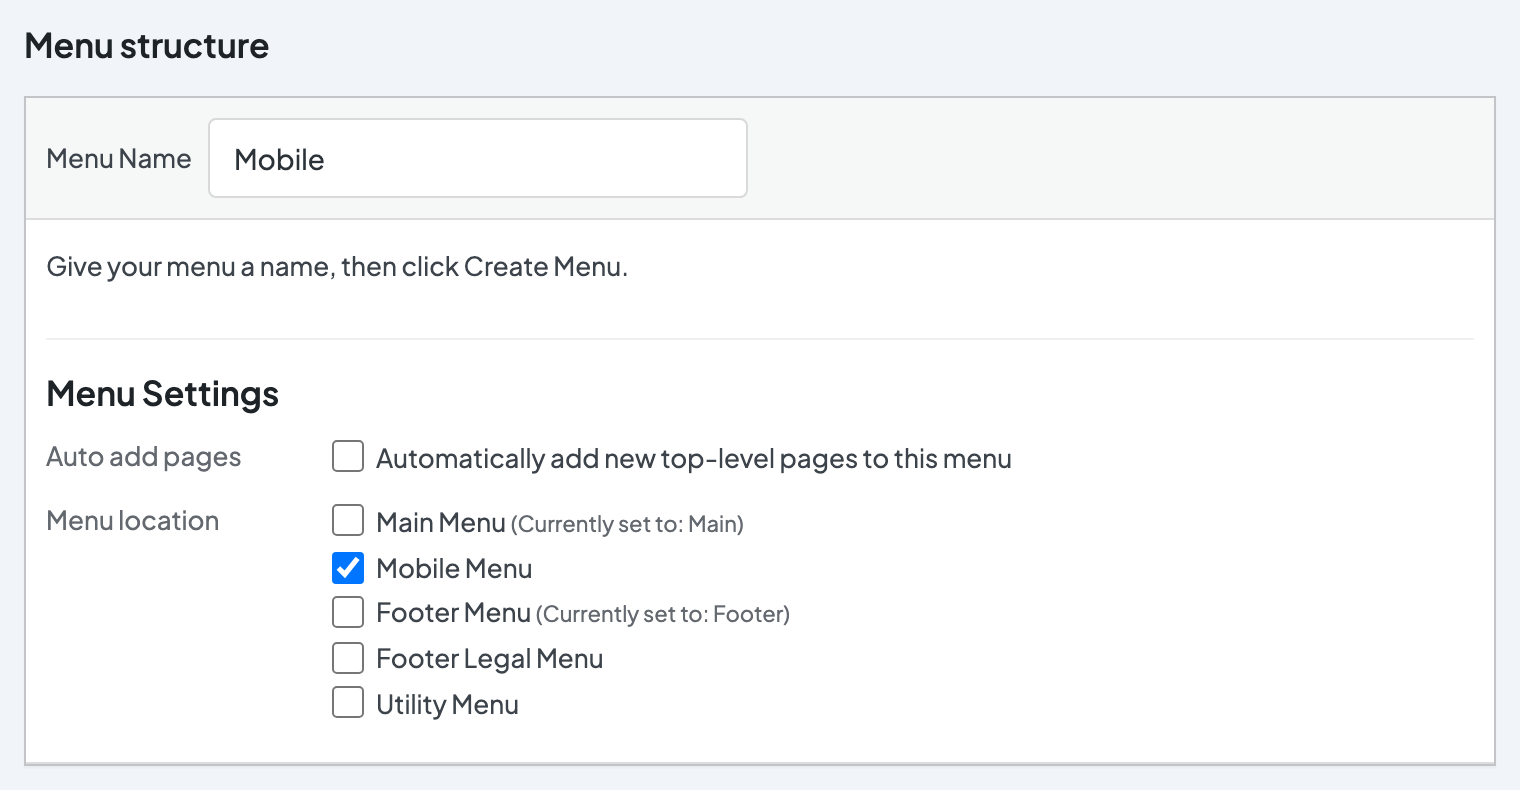Uncheck the Mobile Menu location checkbox
Image resolution: width=1520 pixels, height=790 pixels.
pyautogui.click(x=348, y=567)
